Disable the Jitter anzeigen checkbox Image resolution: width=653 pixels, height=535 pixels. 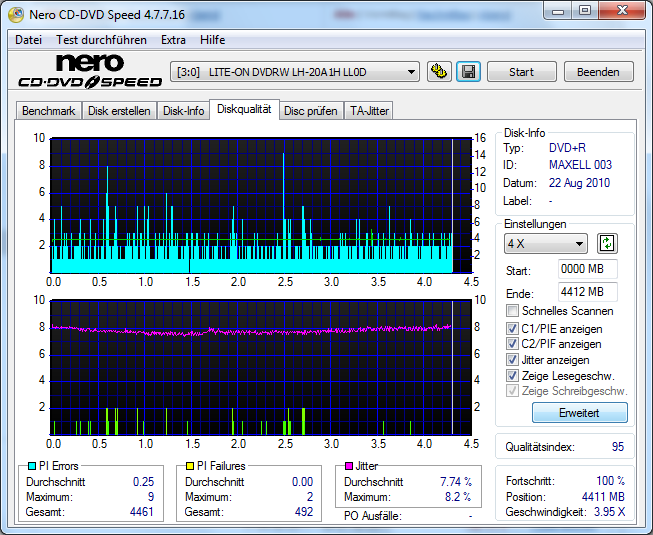click(x=513, y=360)
